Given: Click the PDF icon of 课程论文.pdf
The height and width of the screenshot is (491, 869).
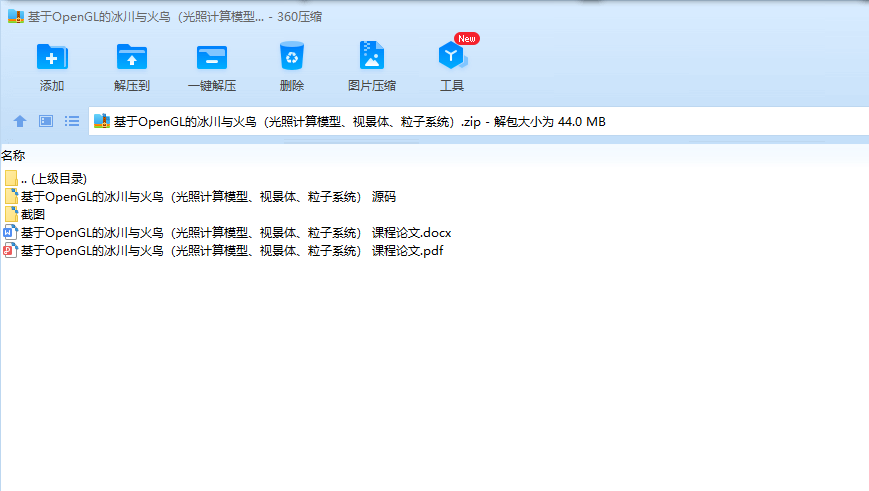Looking at the screenshot, I should 11,250.
